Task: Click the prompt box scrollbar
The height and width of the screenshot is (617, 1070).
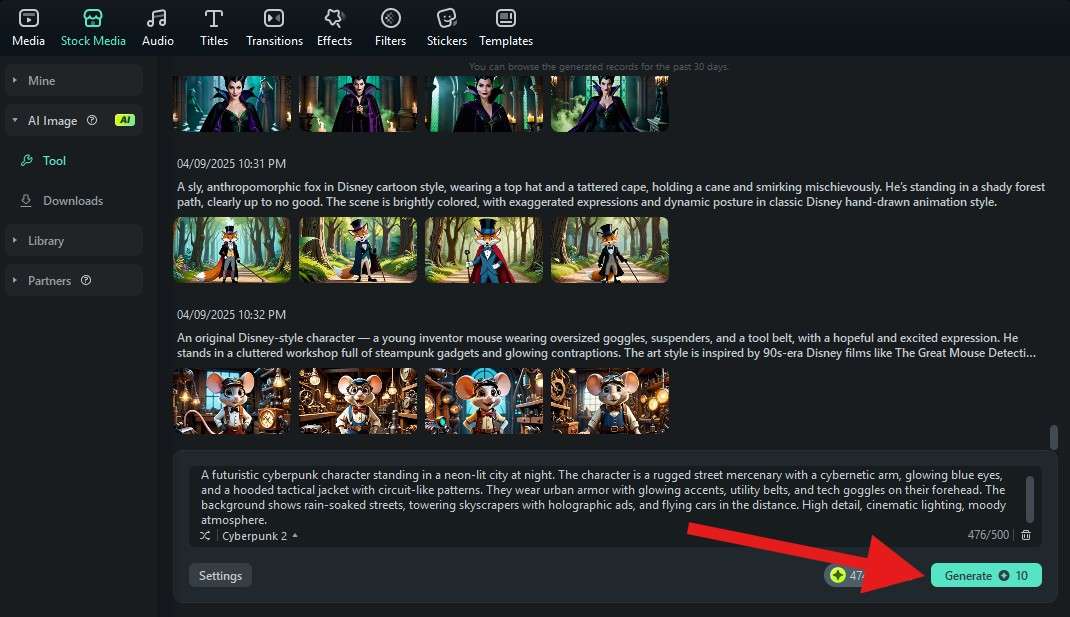Action: coord(1030,499)
